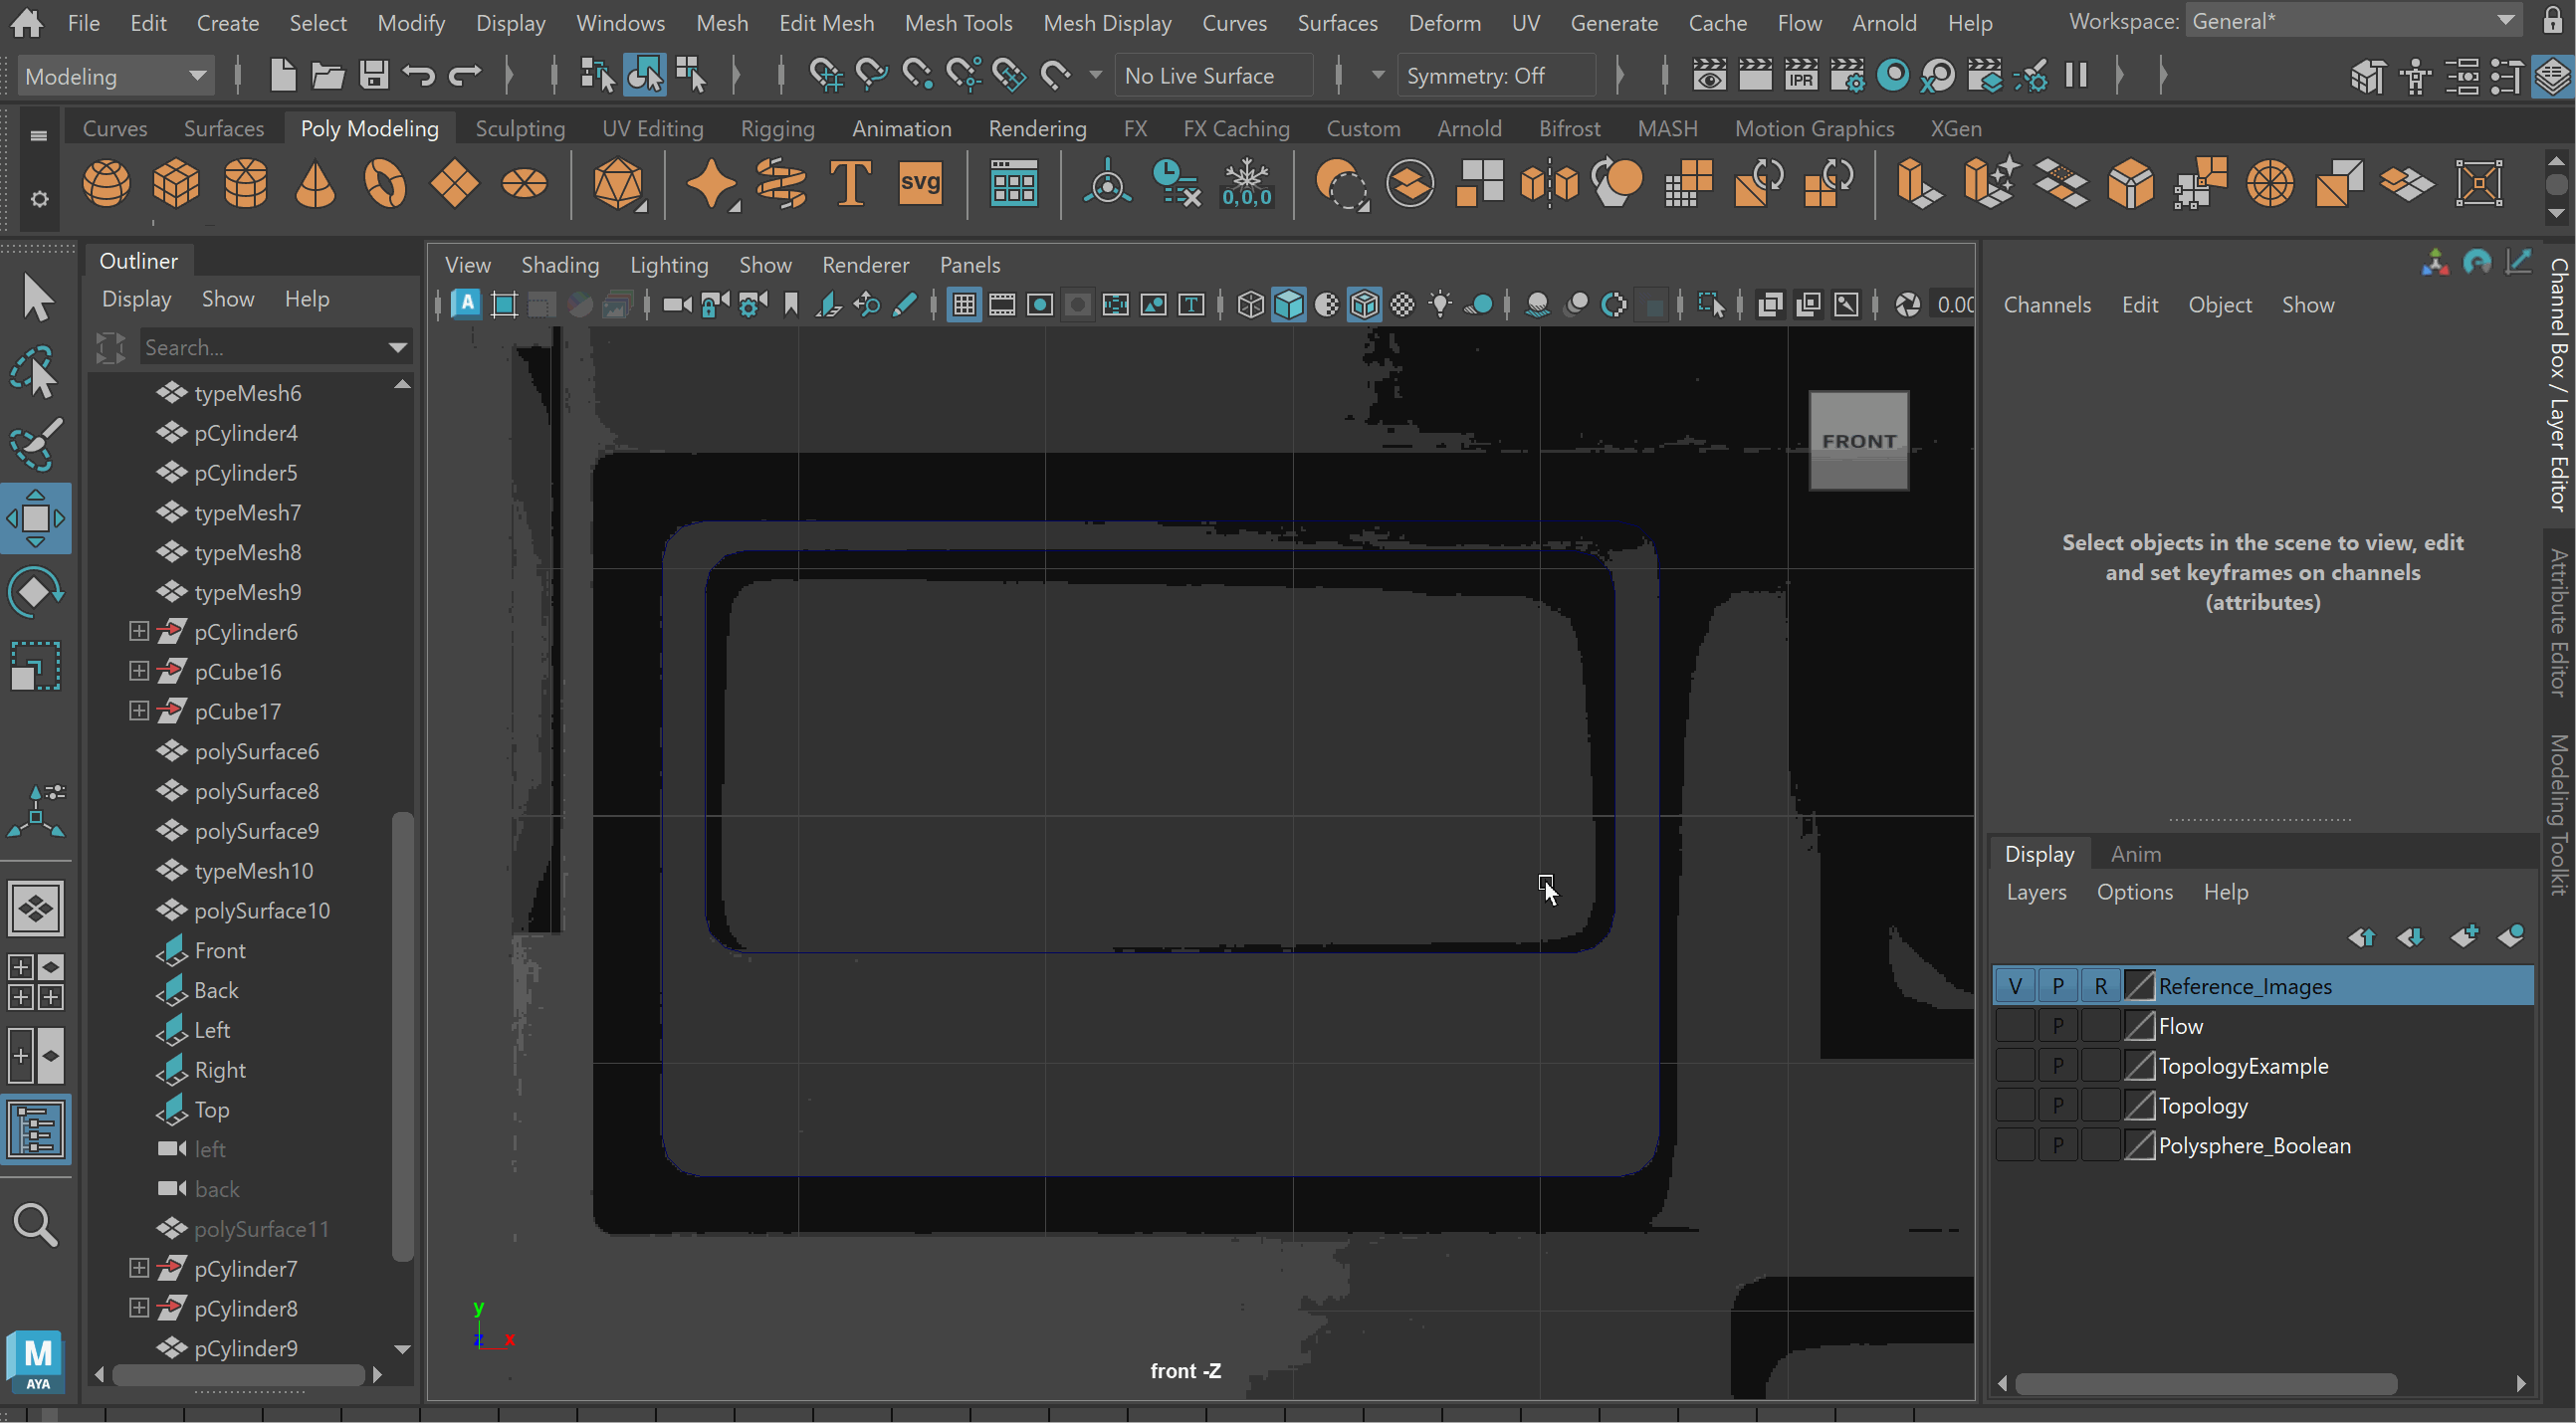
Task: Toggle visibility of Reference_Images layer
Action: [2015, 986]
